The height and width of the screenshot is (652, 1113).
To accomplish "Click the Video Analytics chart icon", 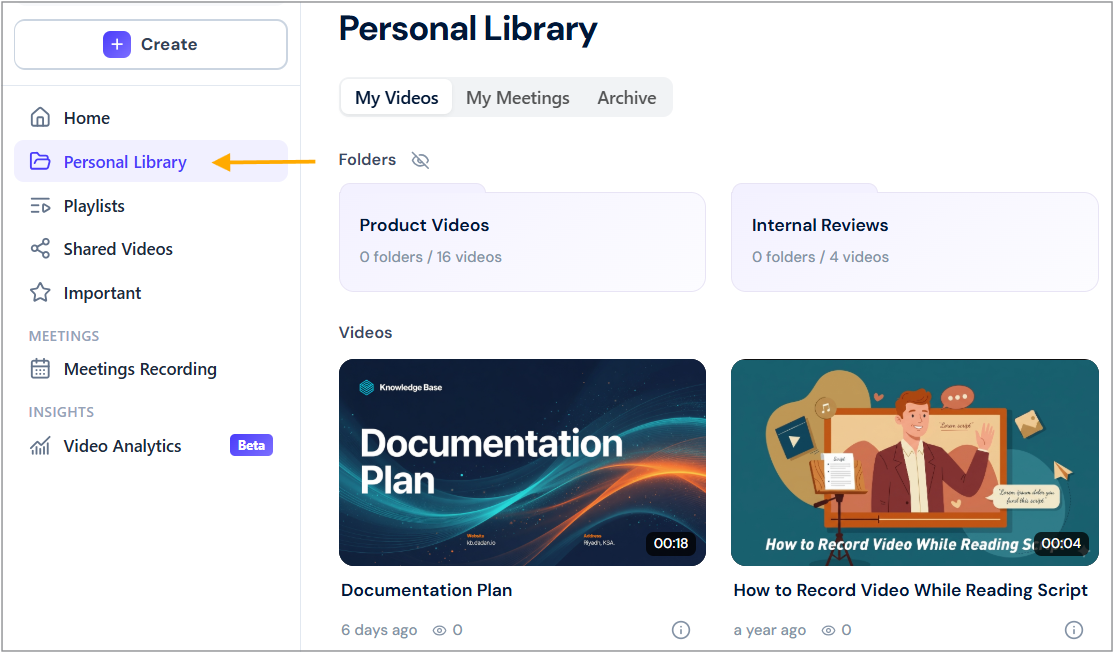I will (x=40, y=446).
